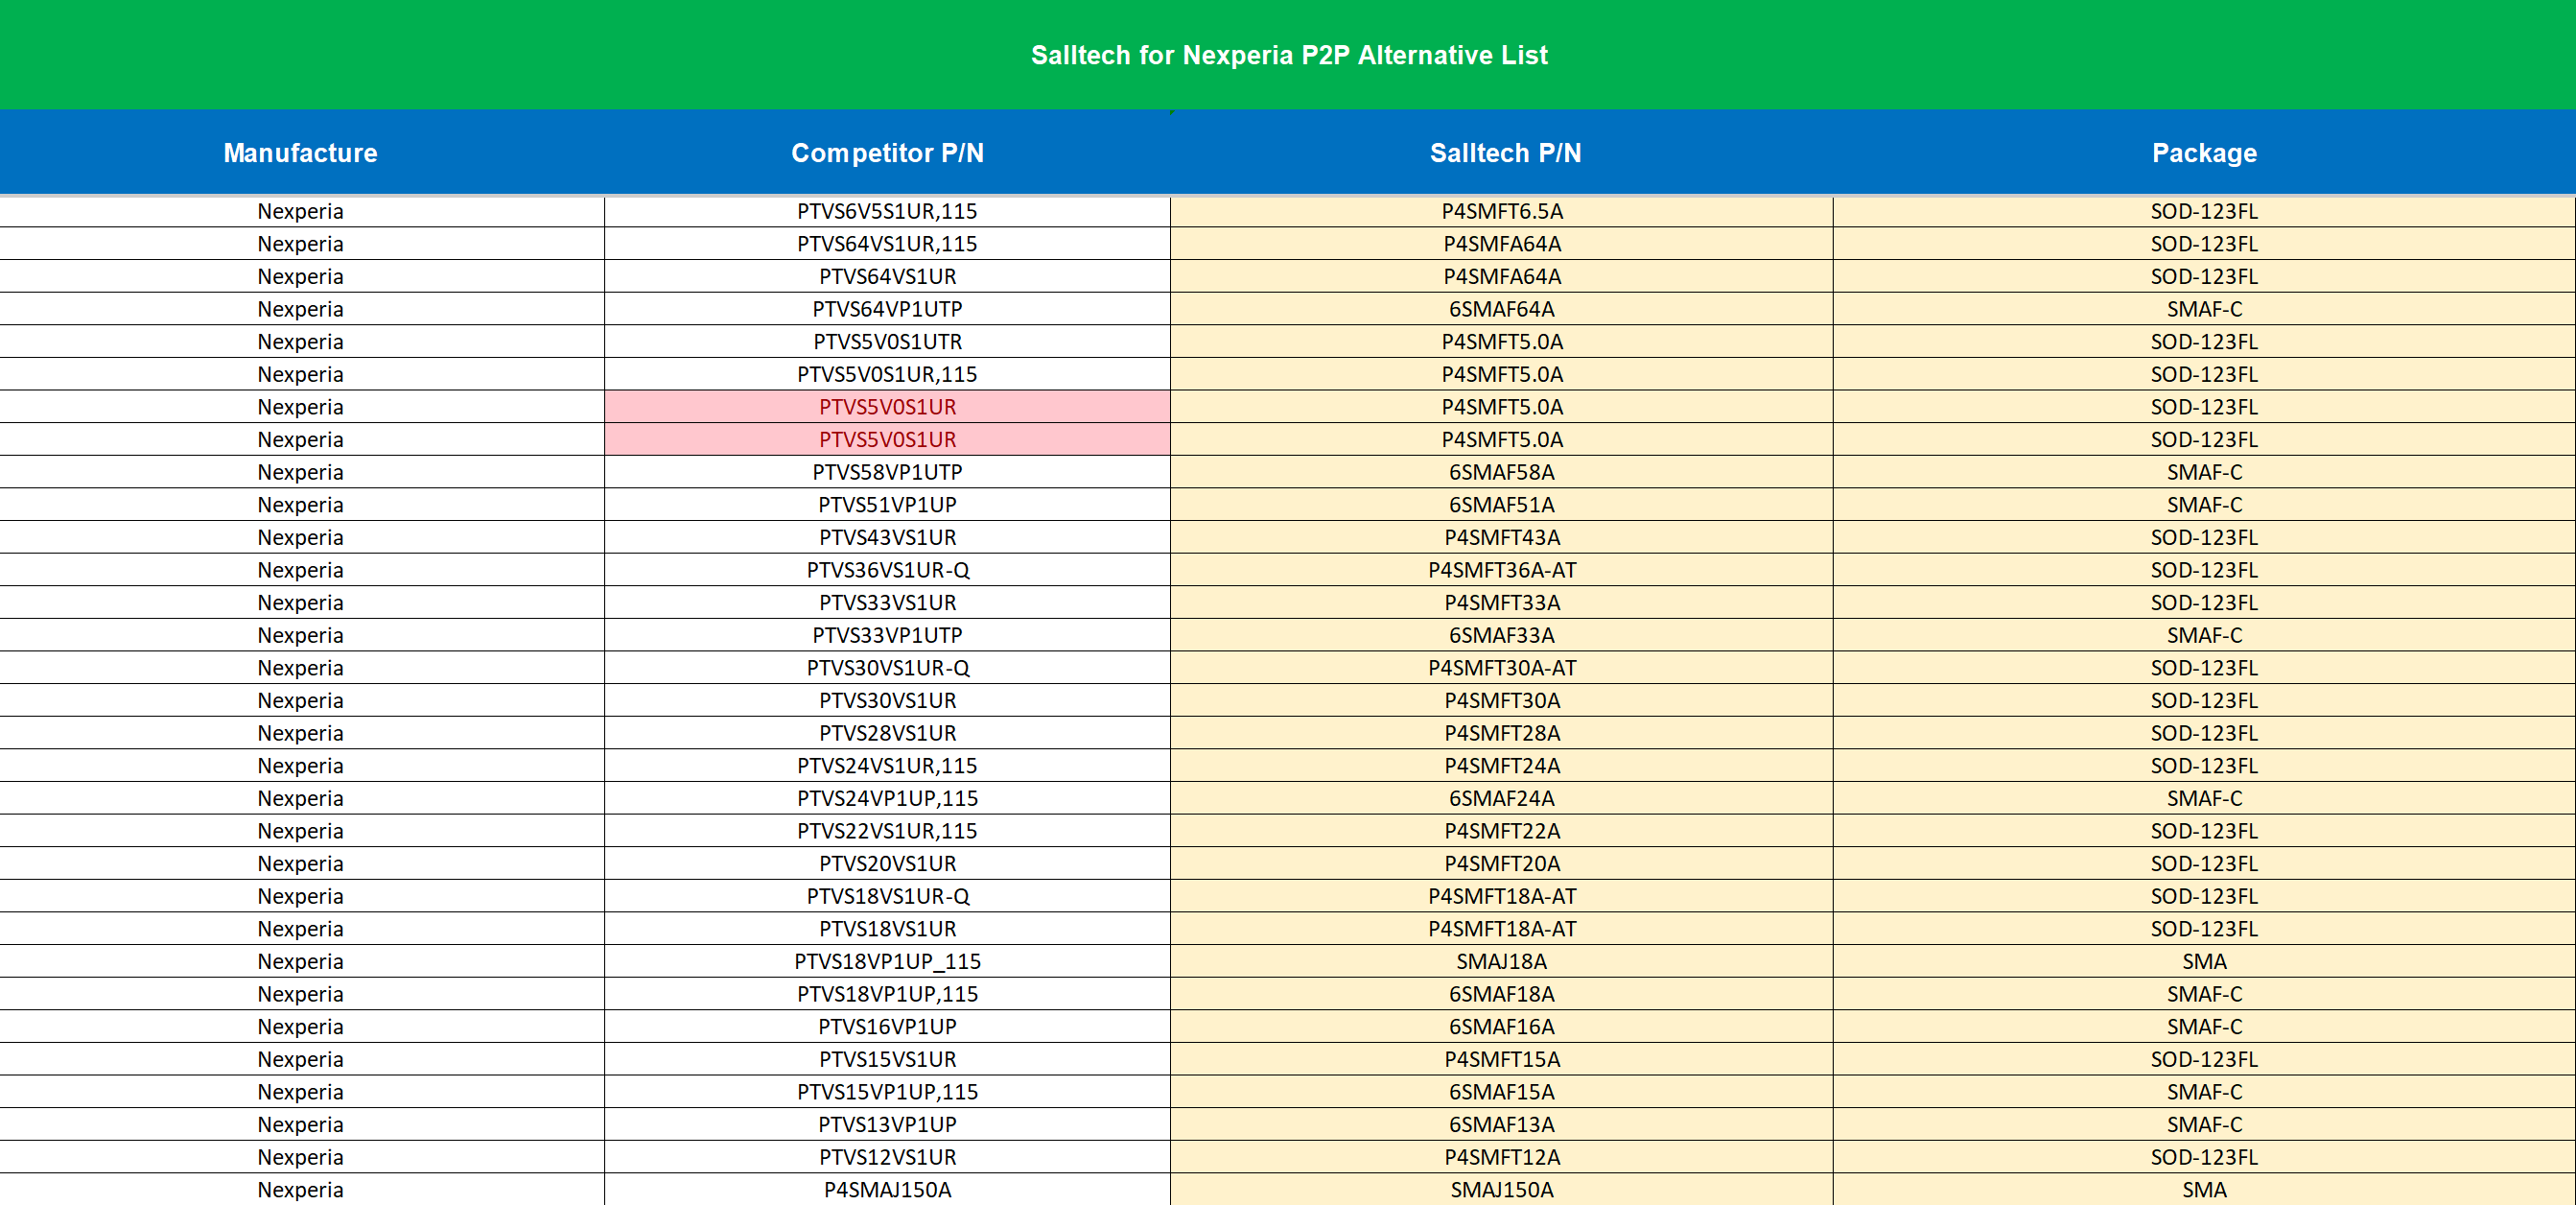Select cell 6SMAF64A

coord(1501,309)
